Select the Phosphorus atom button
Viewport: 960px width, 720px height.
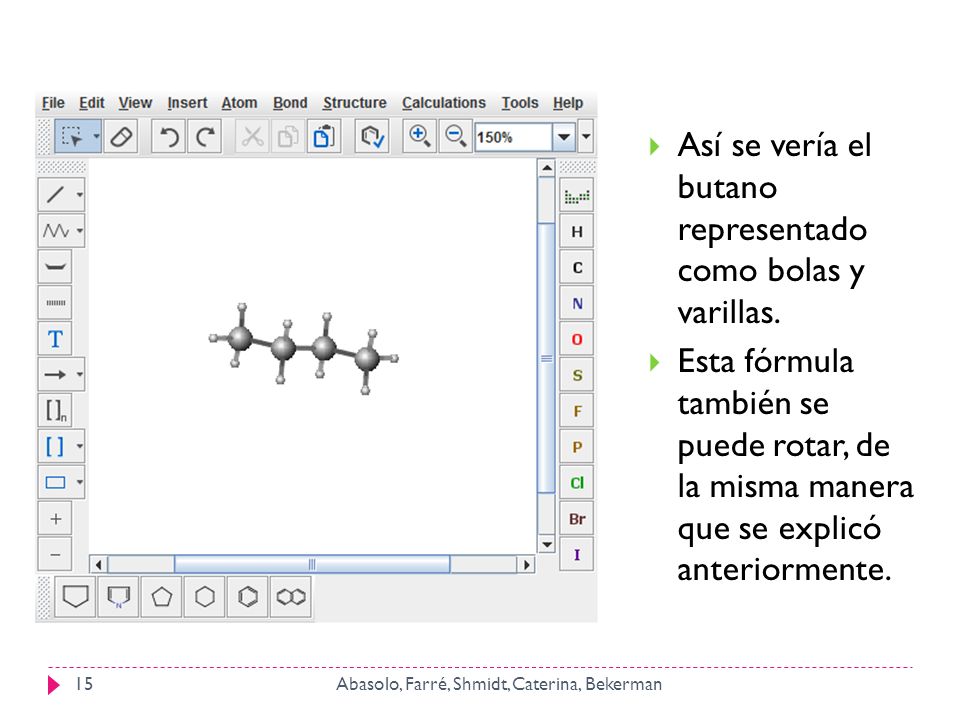(x=577, y=447)
